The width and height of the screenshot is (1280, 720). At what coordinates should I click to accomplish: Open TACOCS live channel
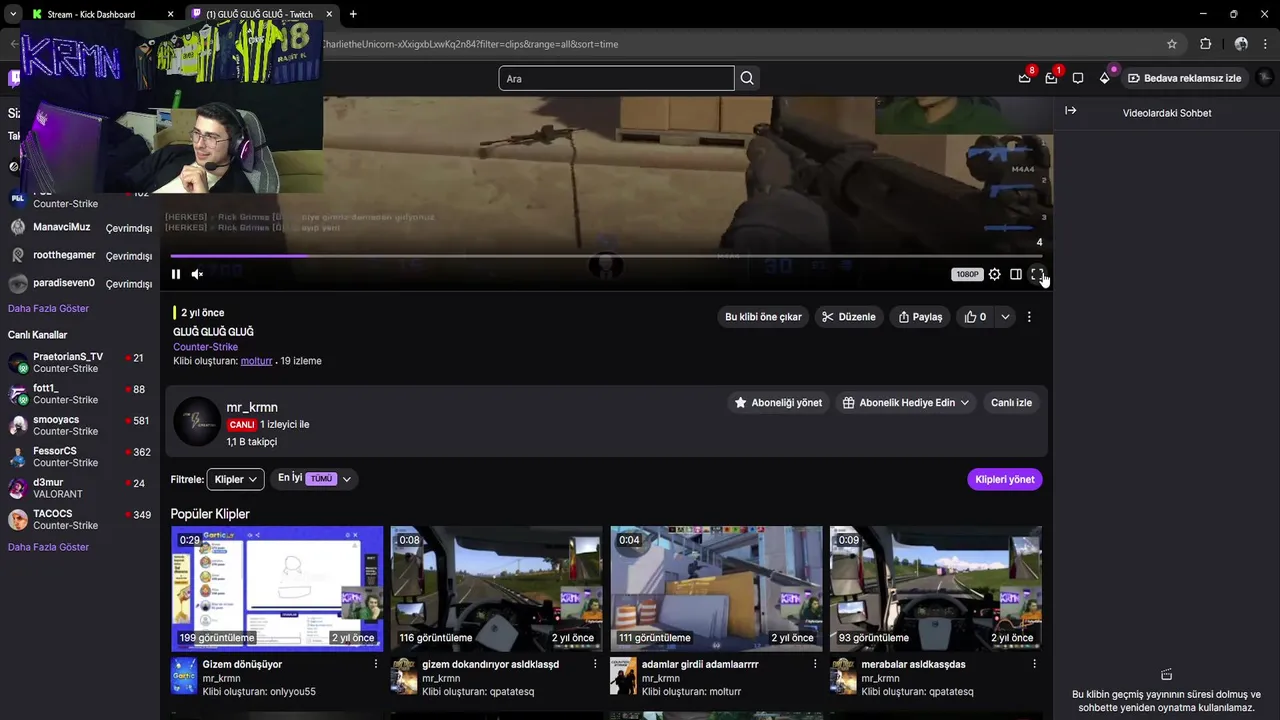click(x=80, y=519)
